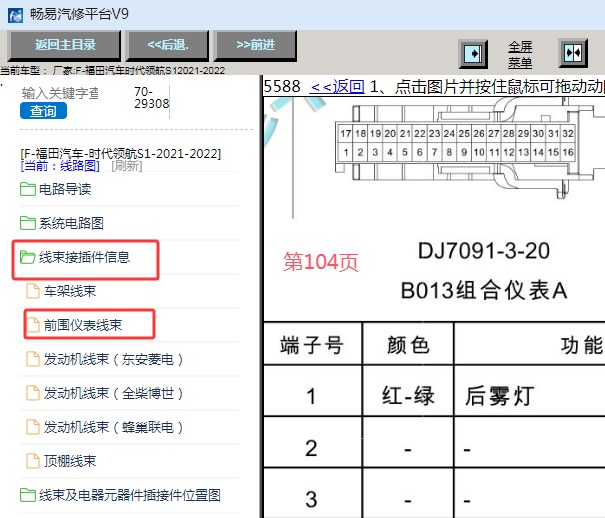Click the vehicle heading [F-福田汽车-时代领航S1-2021-2022]
This screenshot has height=518, width=605.
(120, 154)
